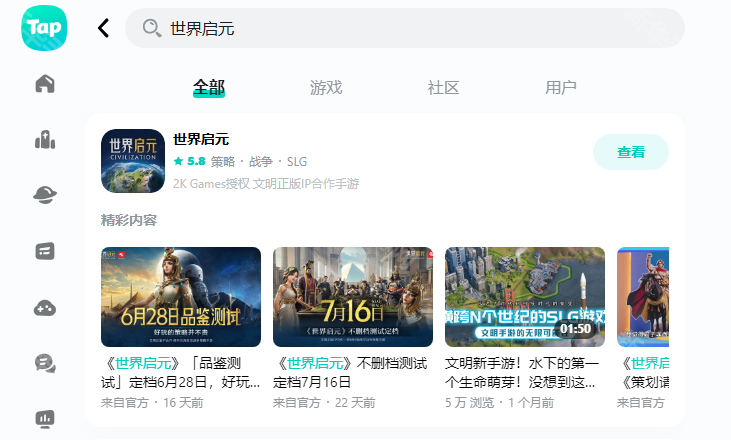This screenshot has width=731, height=440.
Task: Click the 战争 tag
Action: pos(261,161)
